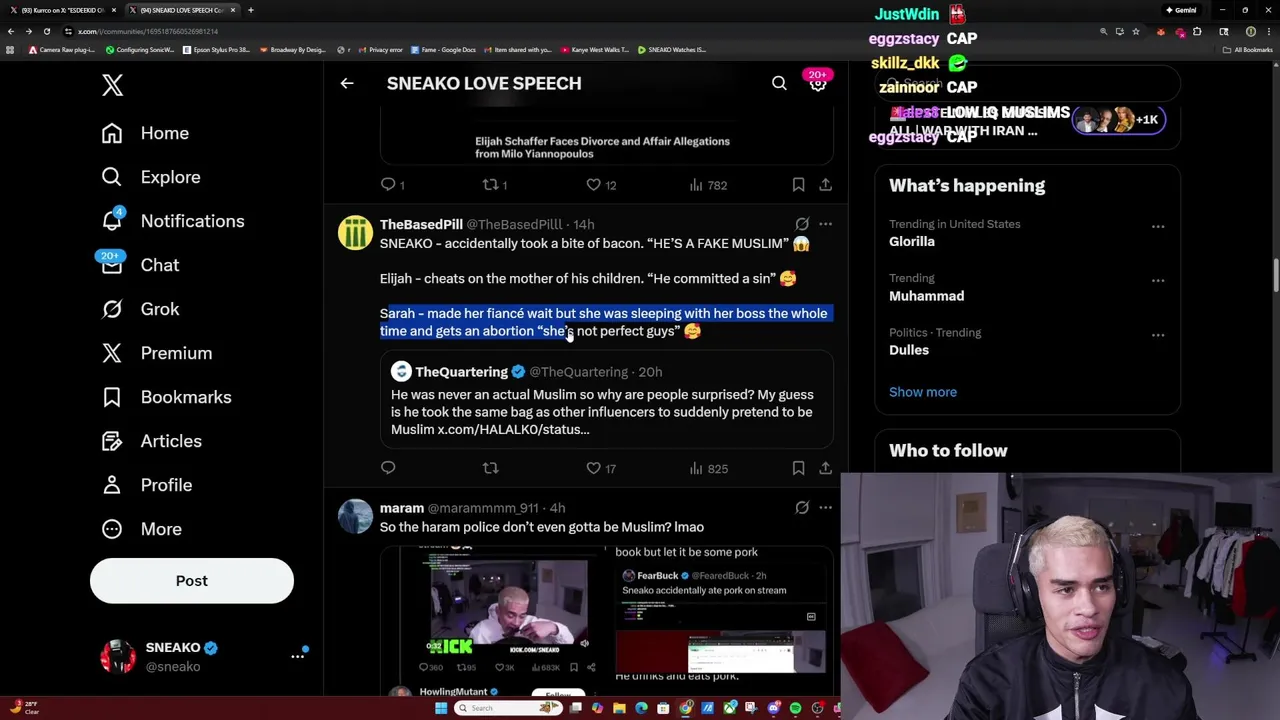
Task: Open the Windows Start menu
Action: [x=441, y=708]
